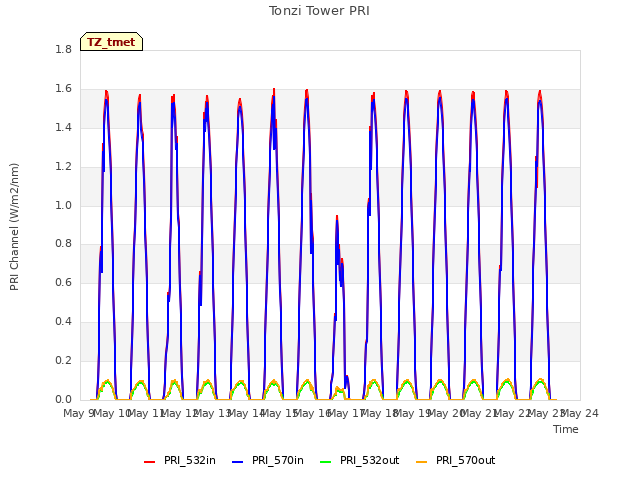
Task: Click the orange PRI_570out legend swatch
Action: point(422,462)
